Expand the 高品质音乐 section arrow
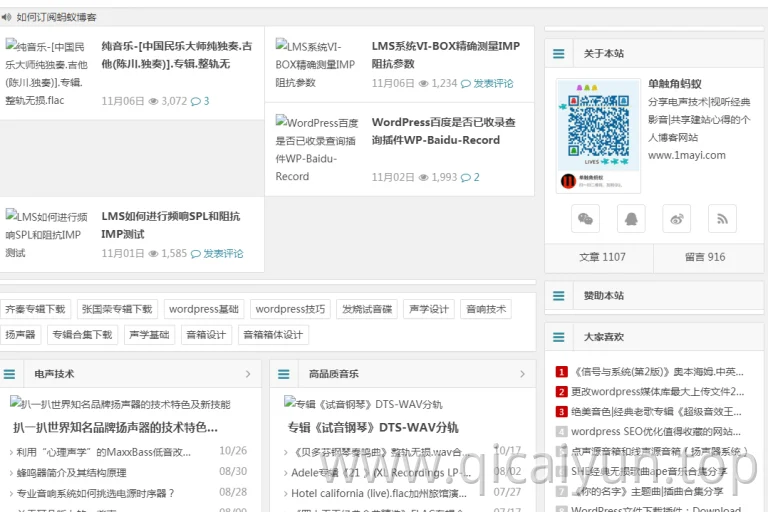Screen dimensions: 768x512 pos(522,374)
